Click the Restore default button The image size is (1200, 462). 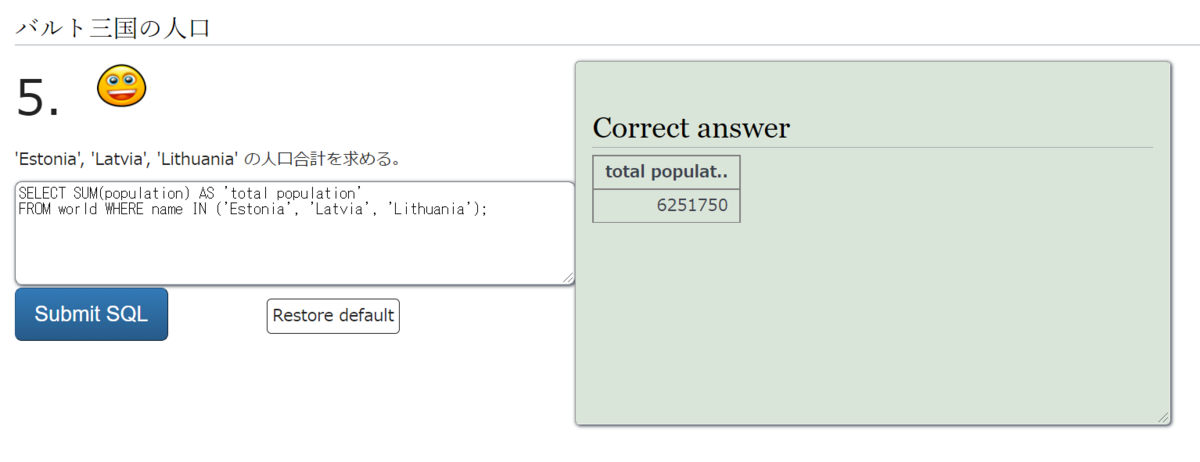333,316
